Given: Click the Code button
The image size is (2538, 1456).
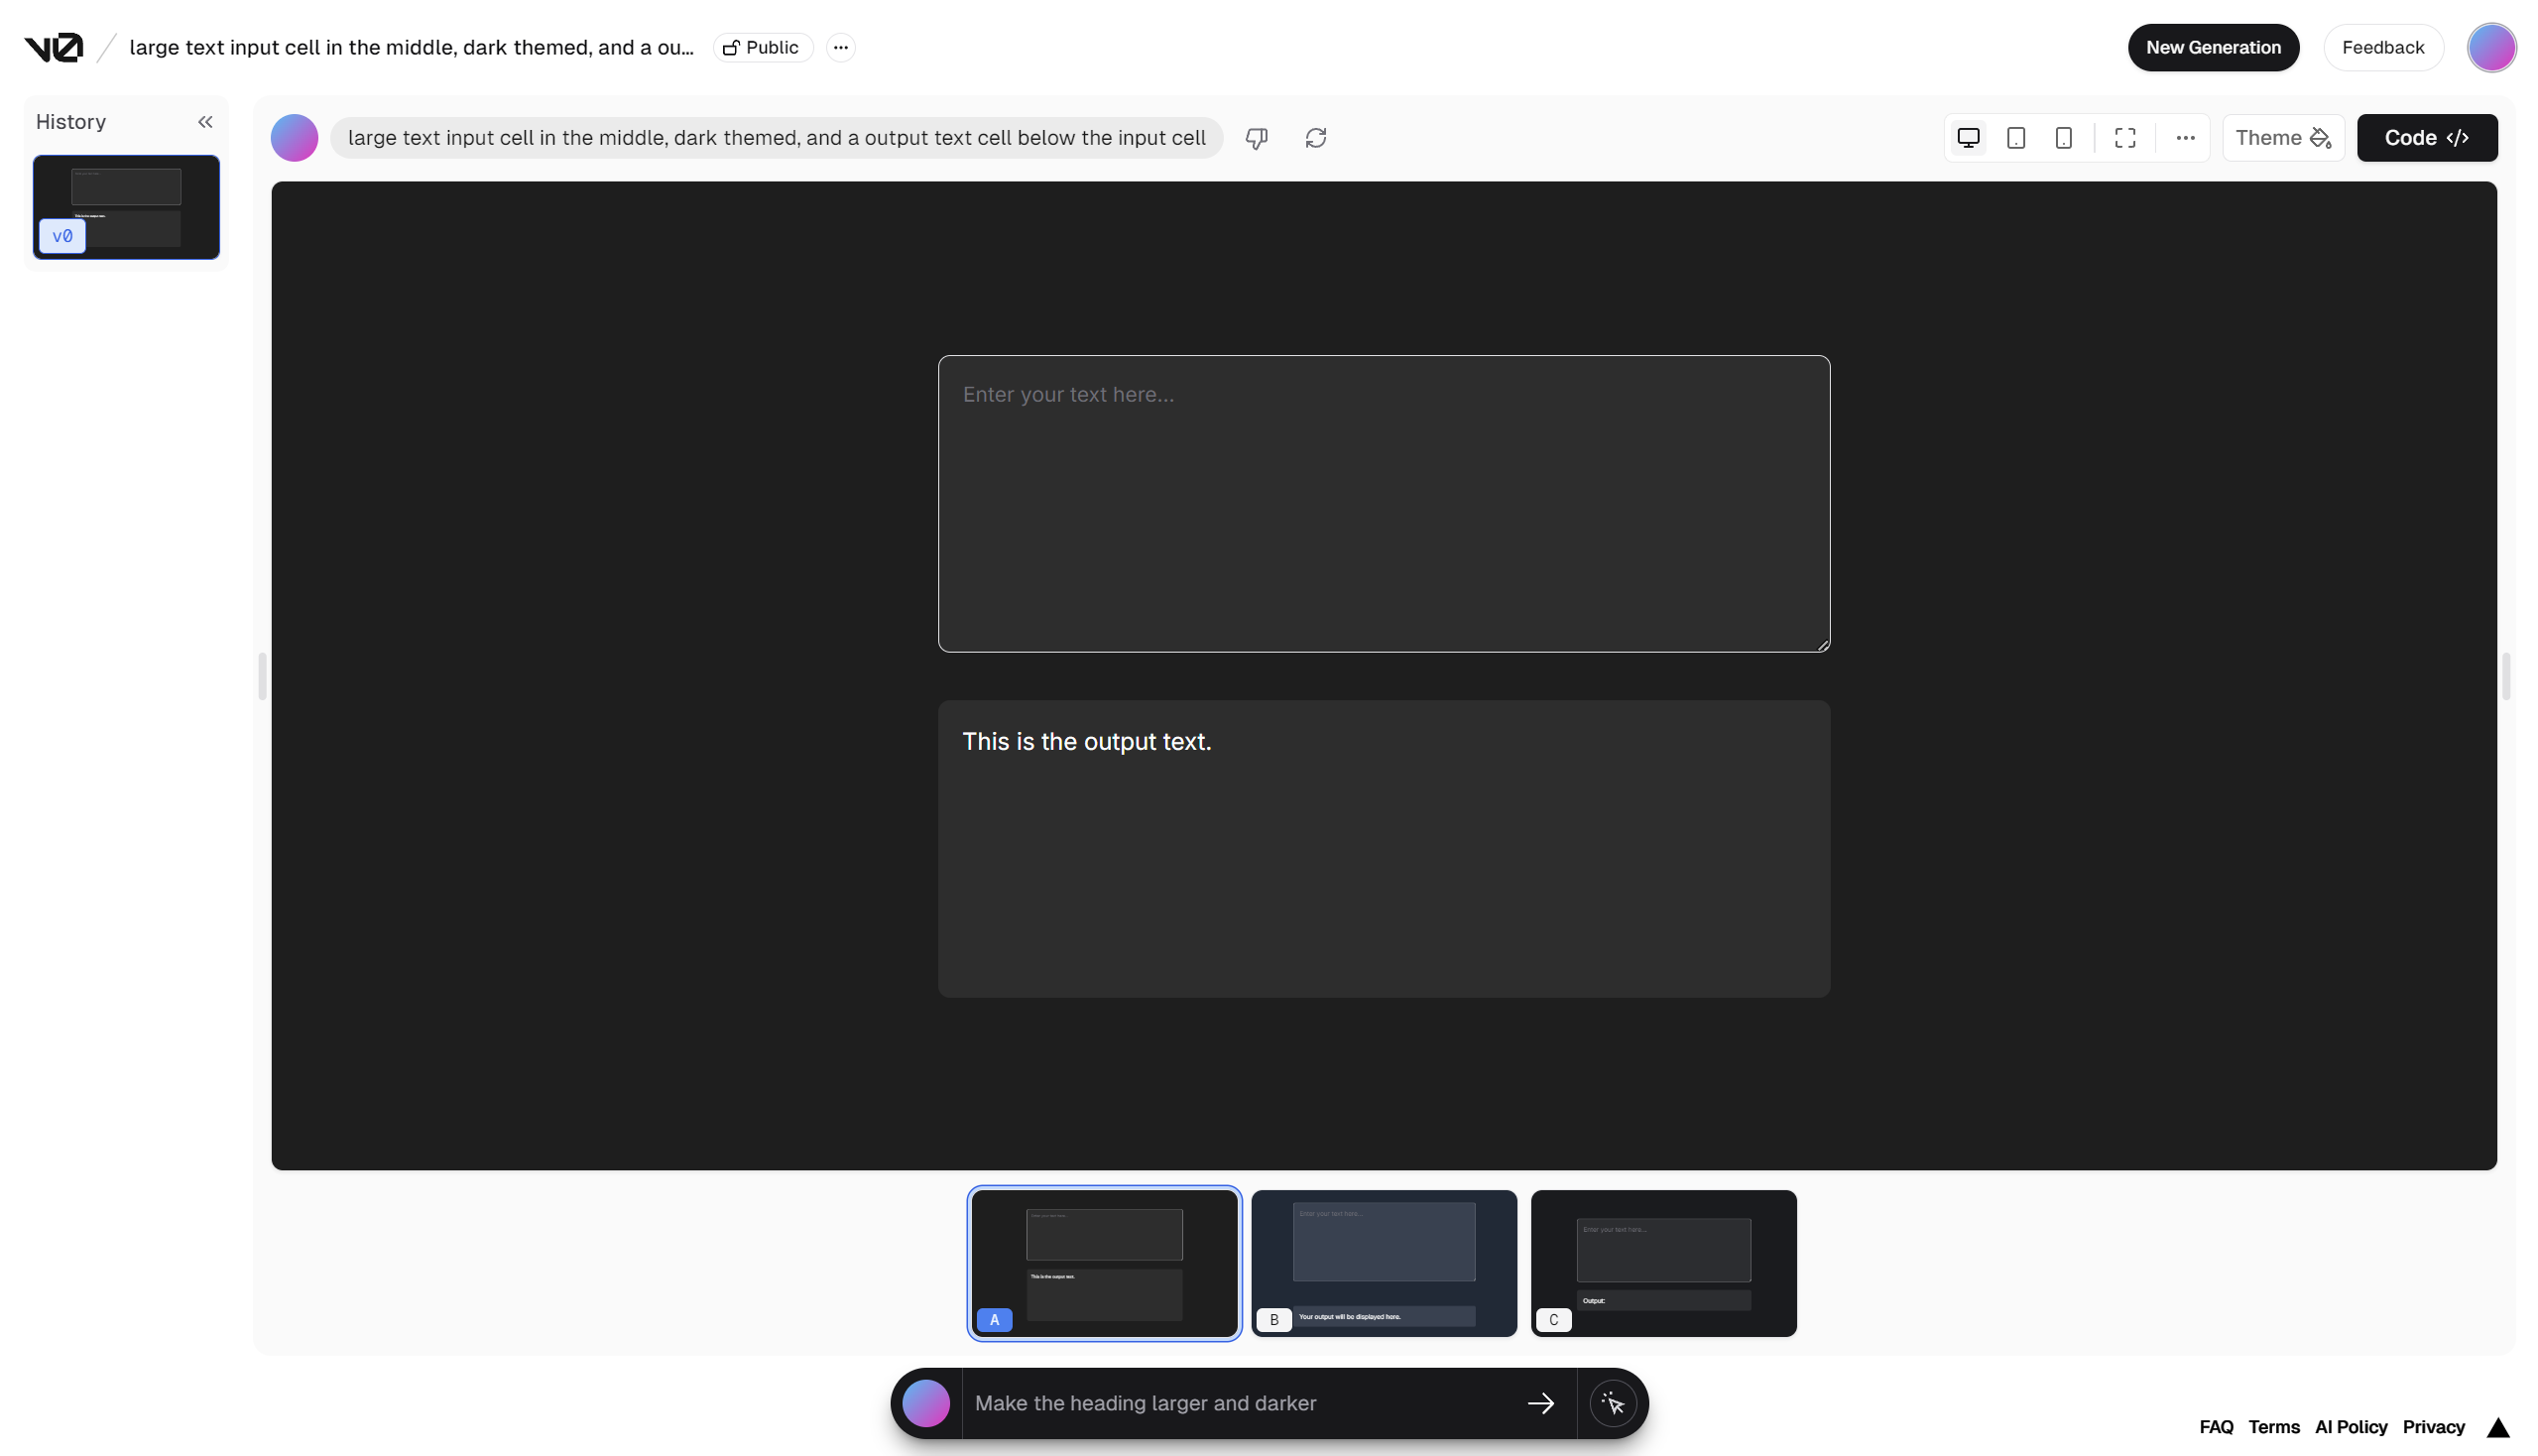Looking at the screenshot, I should pyautogui.click(x=2425, y=138).
